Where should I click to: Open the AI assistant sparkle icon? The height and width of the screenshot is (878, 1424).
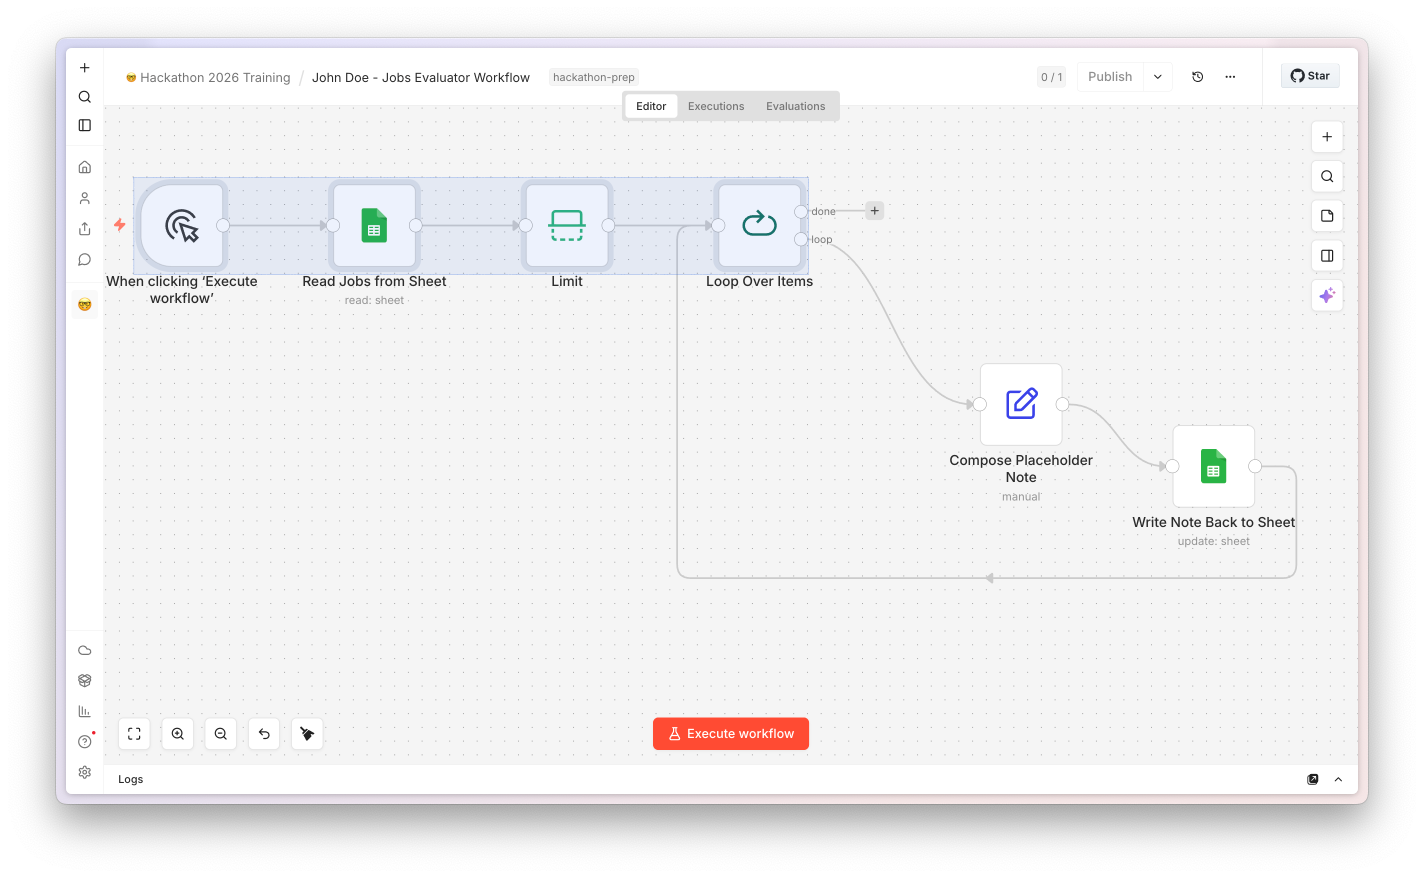point(1327,295)
